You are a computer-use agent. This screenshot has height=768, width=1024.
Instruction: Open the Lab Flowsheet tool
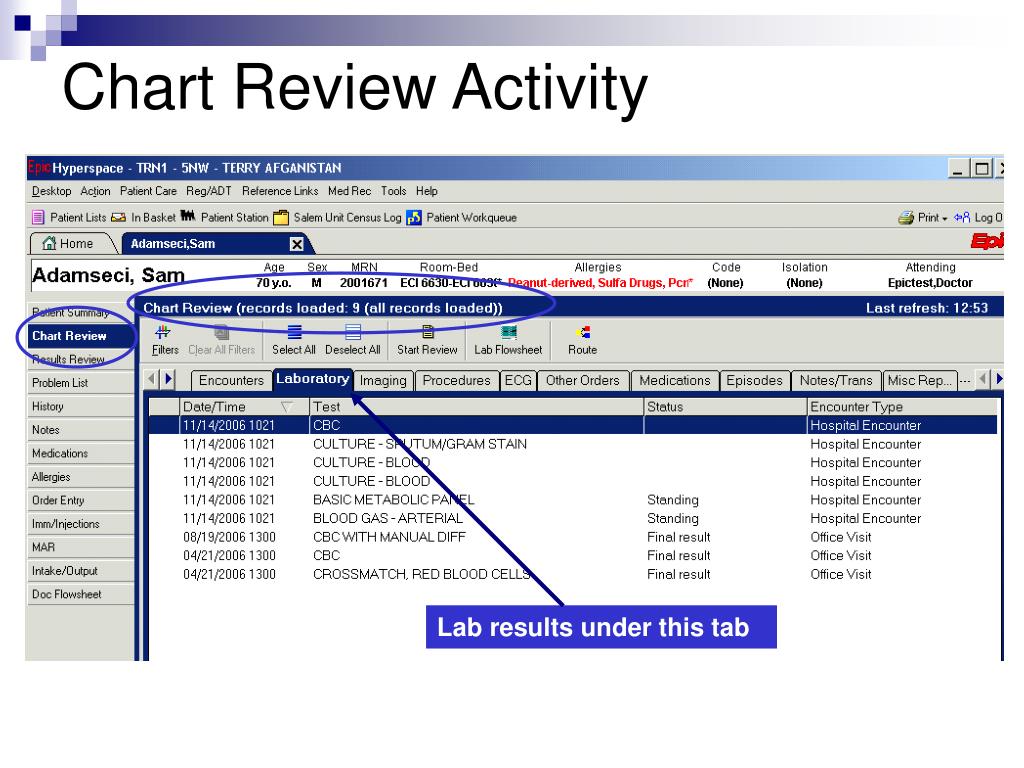point(508,340)
